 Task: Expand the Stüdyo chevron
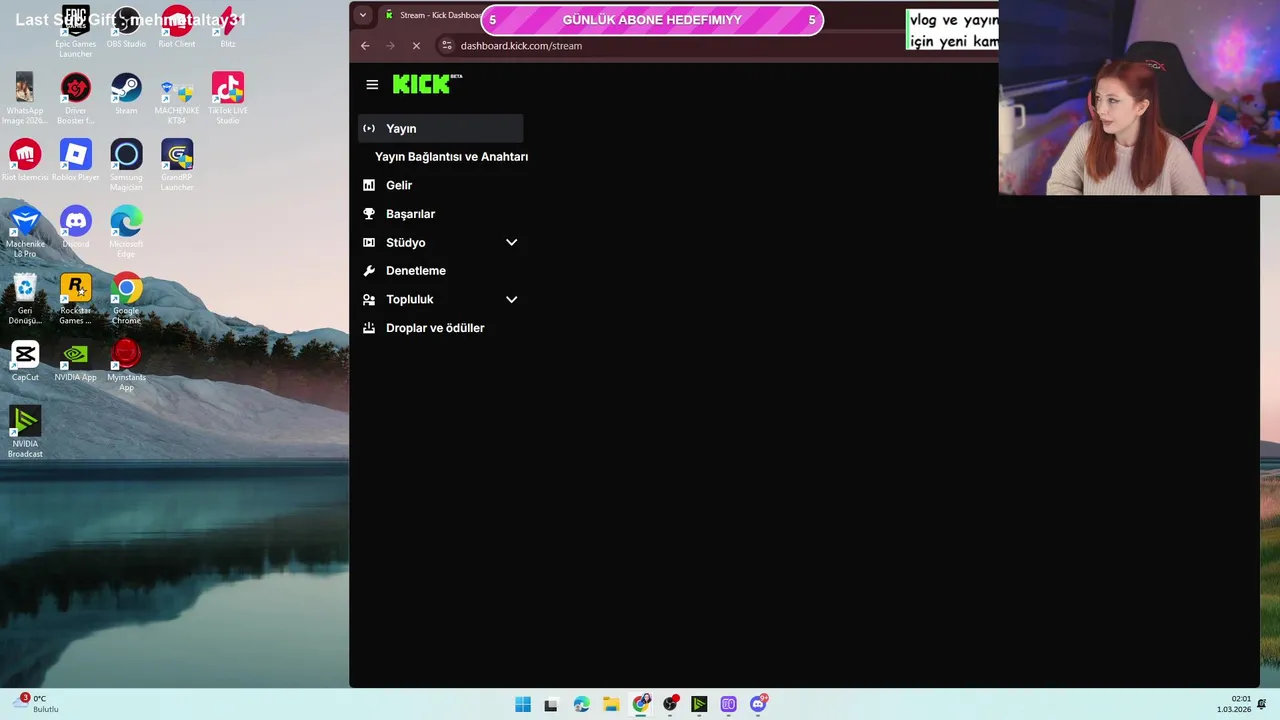(511, 242)
